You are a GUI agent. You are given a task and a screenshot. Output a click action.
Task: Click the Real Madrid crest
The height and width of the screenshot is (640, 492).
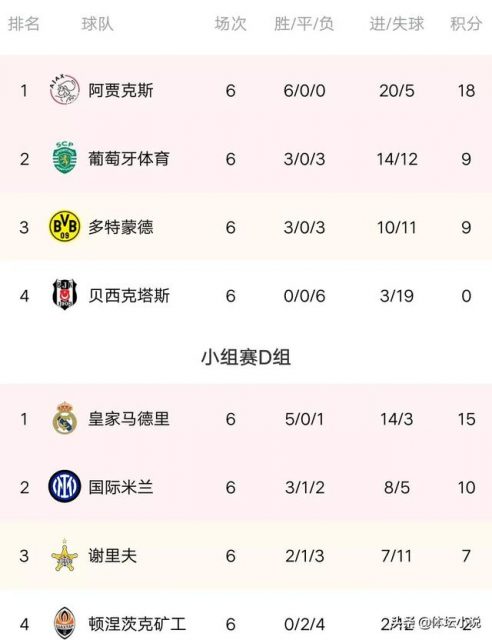click(x=65, y=418)
